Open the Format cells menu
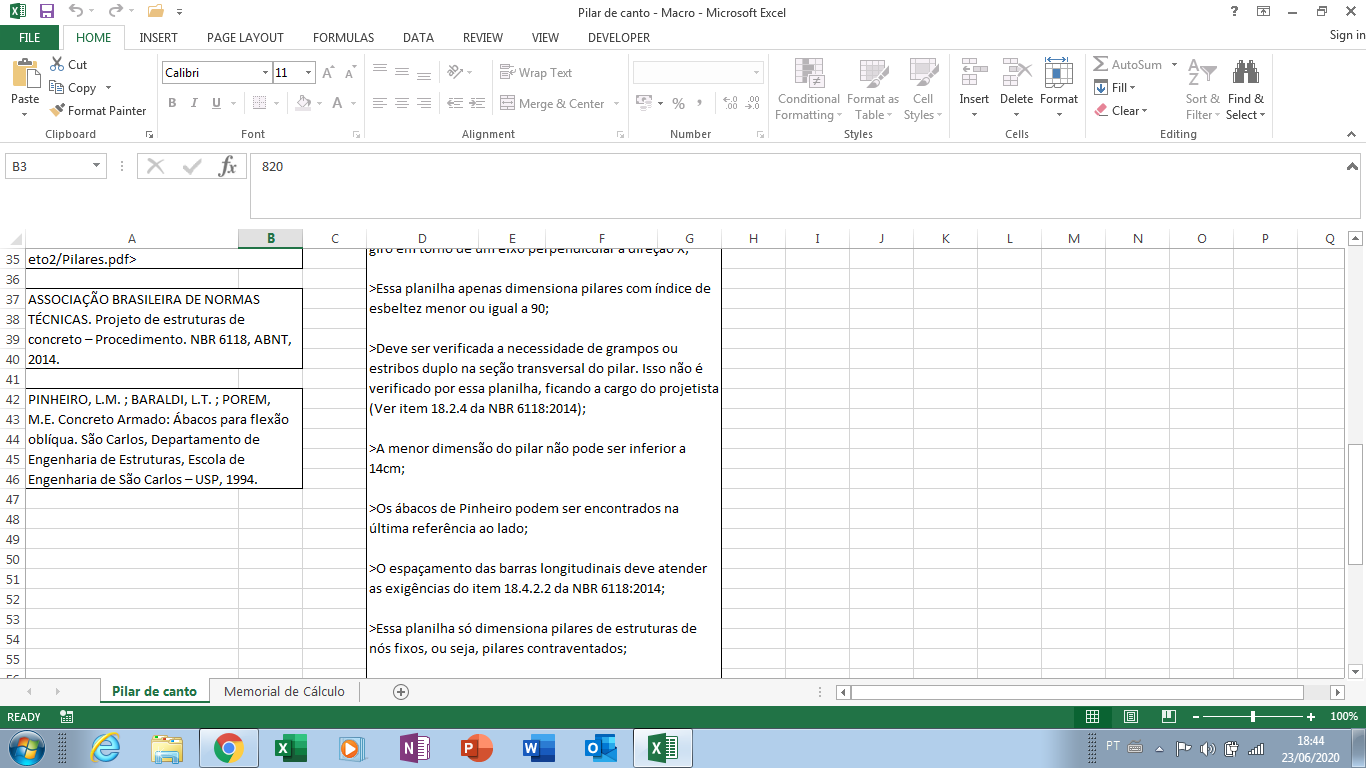 click(x=1058, y=90)
